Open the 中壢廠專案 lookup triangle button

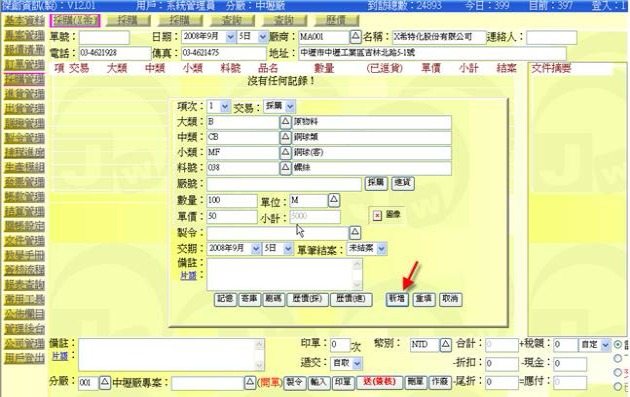point(250,382)
